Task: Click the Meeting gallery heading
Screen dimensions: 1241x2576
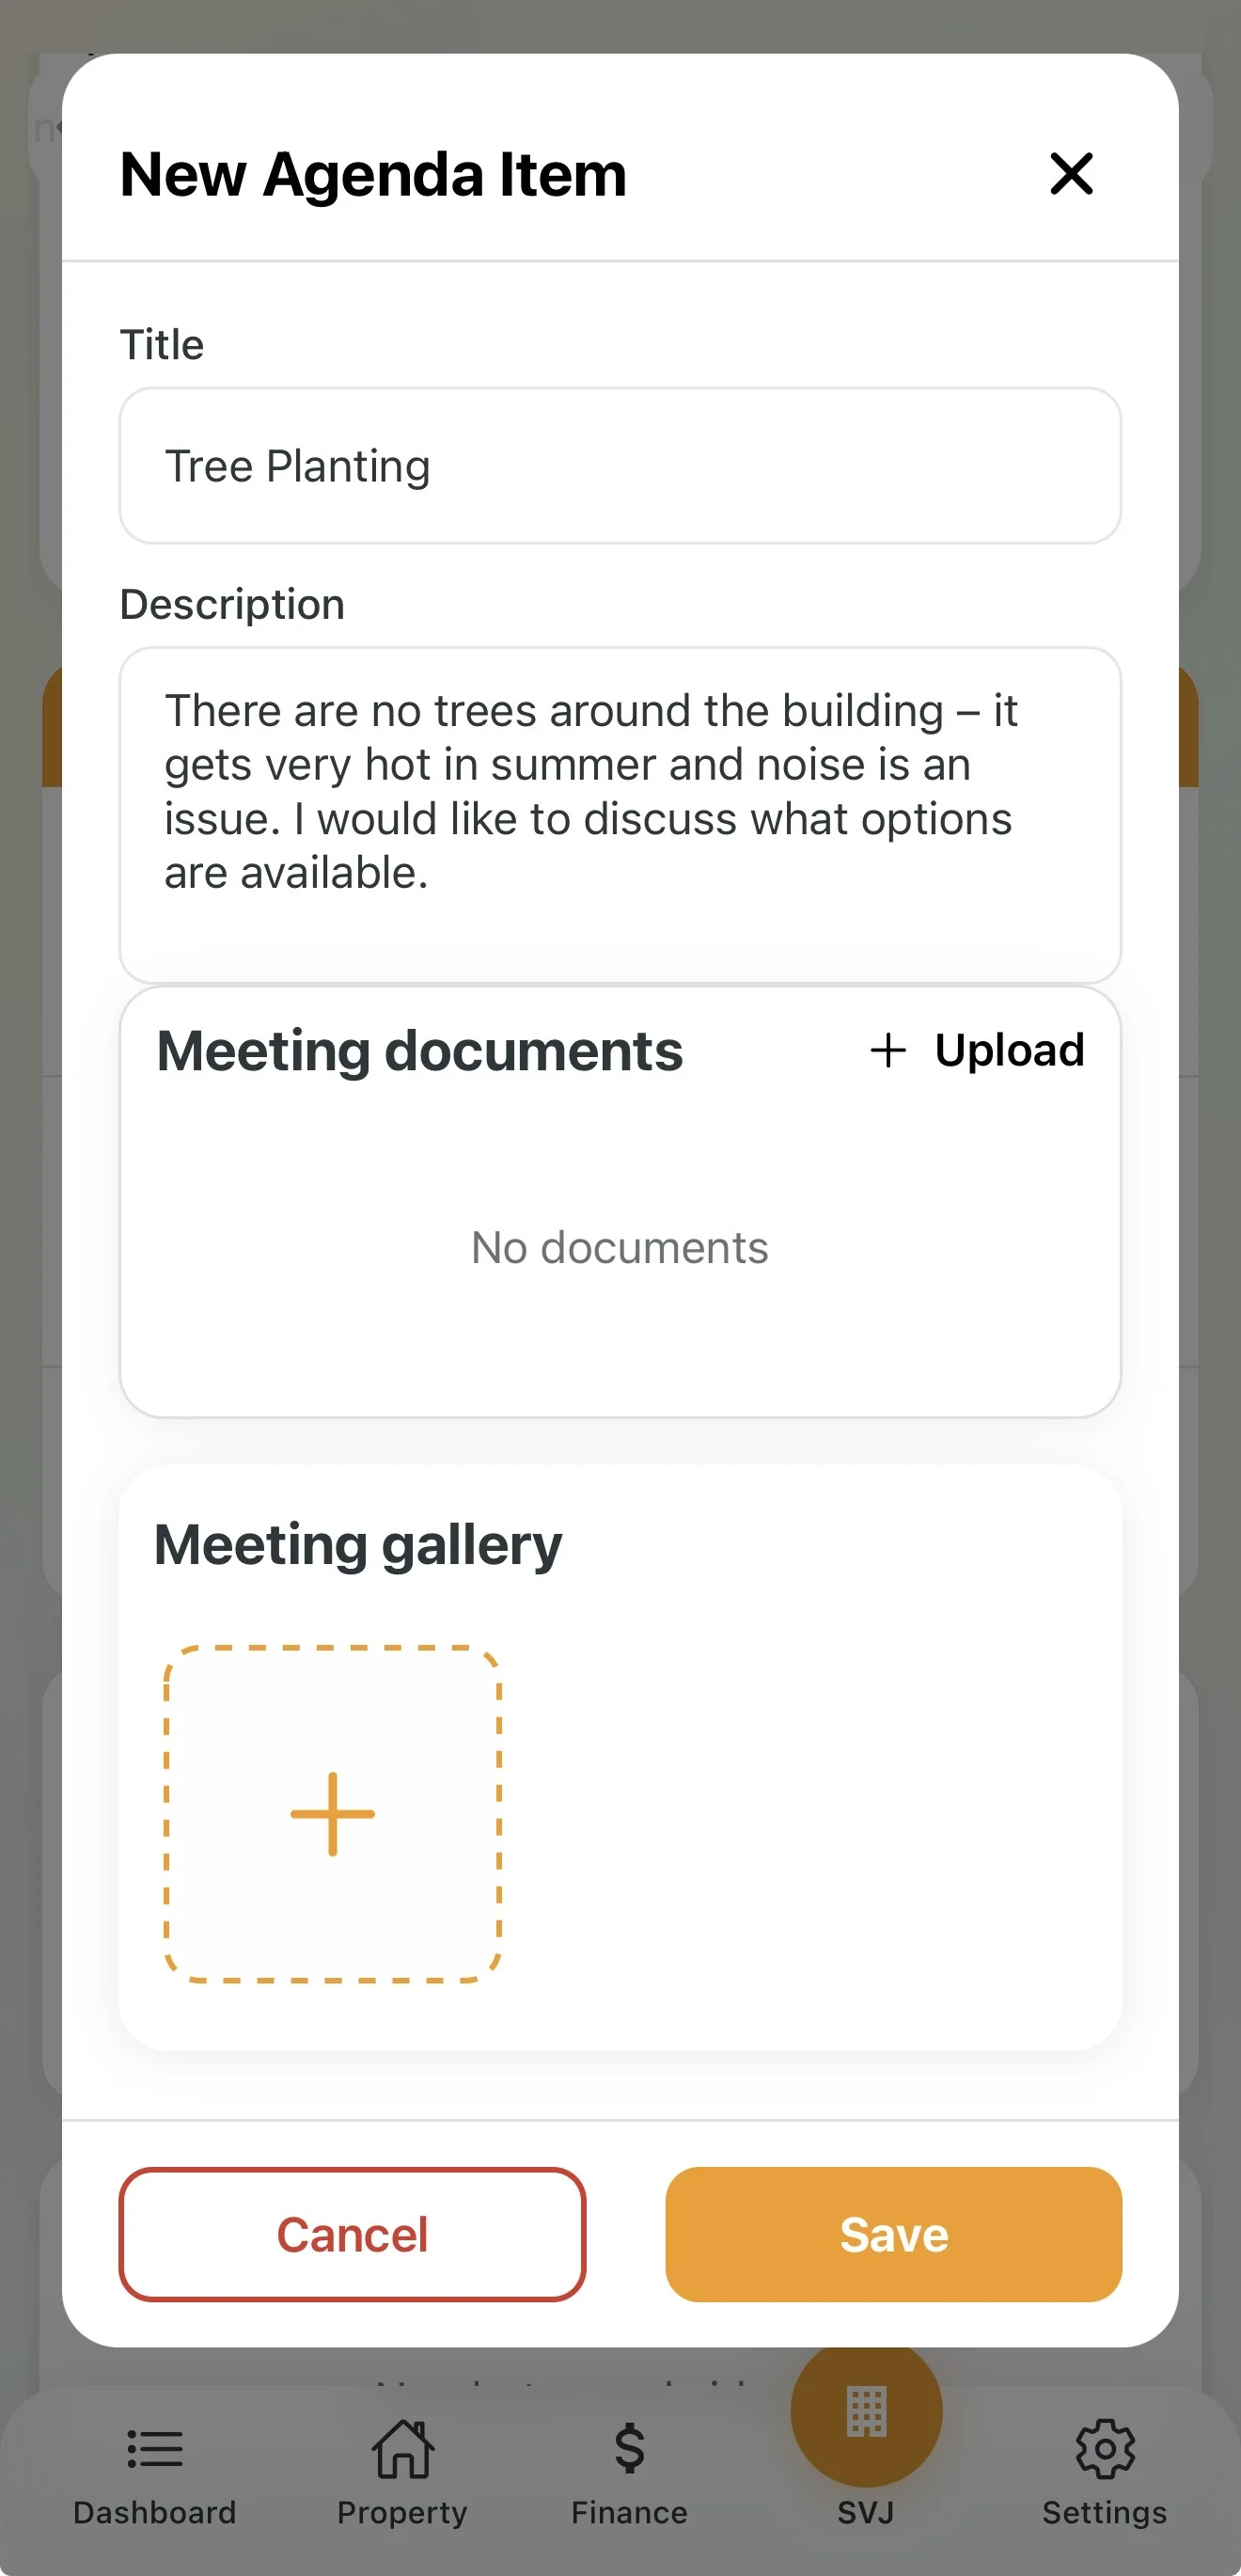Action: coord(358,1546)
